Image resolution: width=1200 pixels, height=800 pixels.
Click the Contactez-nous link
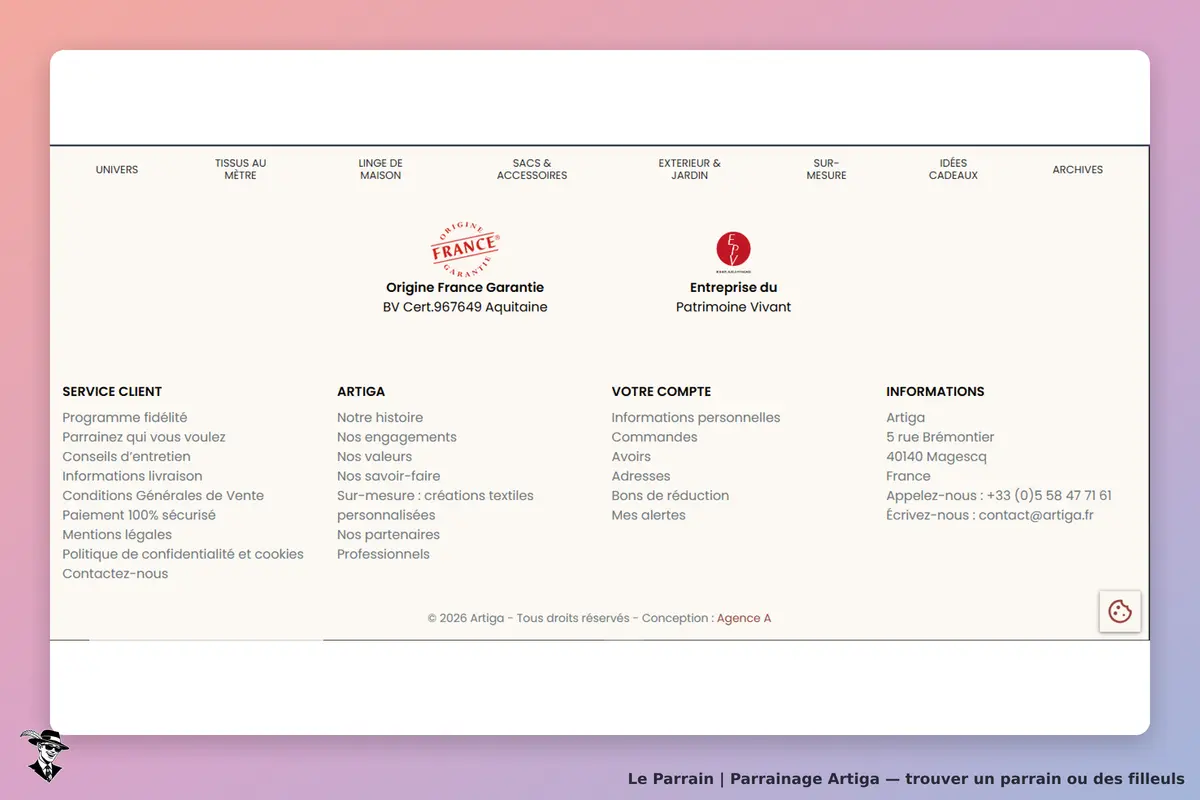[x=115, y=574]
